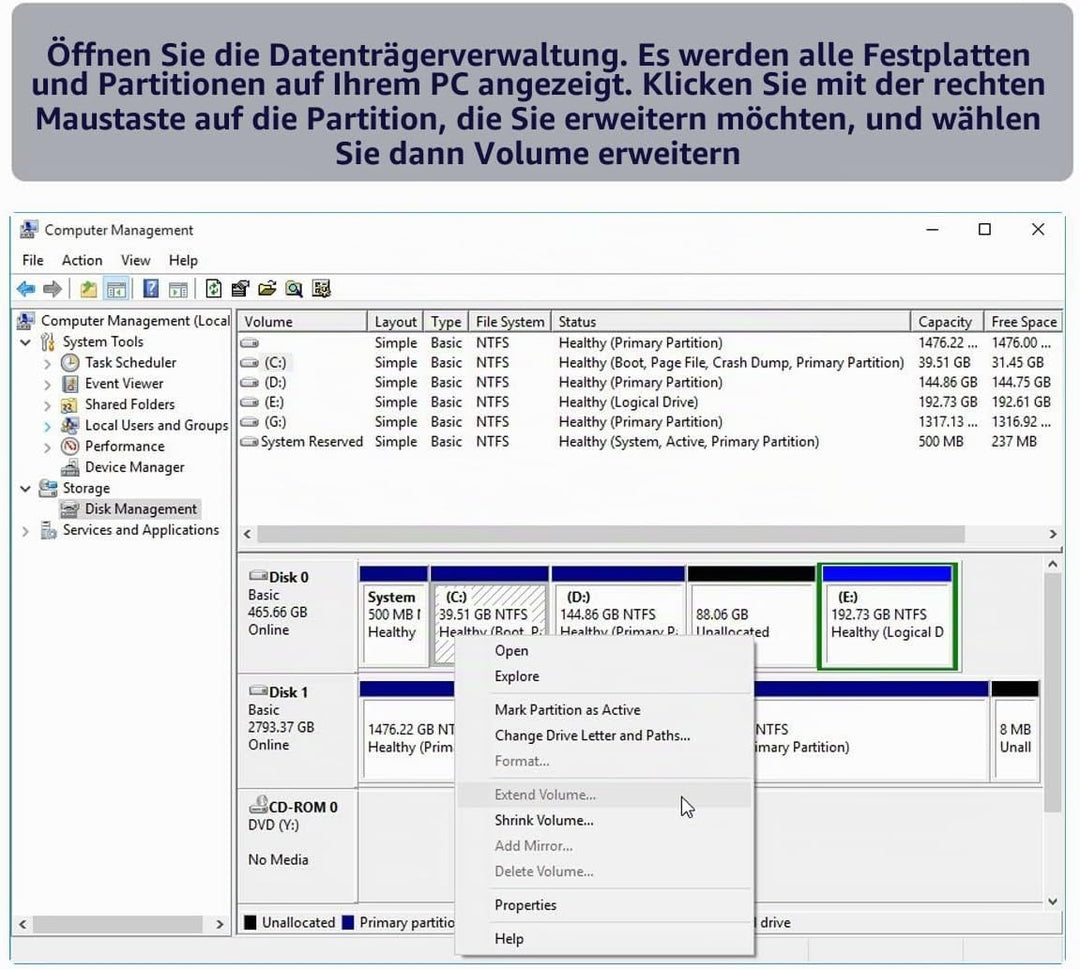Open the Action menu

tap(82, 260)
